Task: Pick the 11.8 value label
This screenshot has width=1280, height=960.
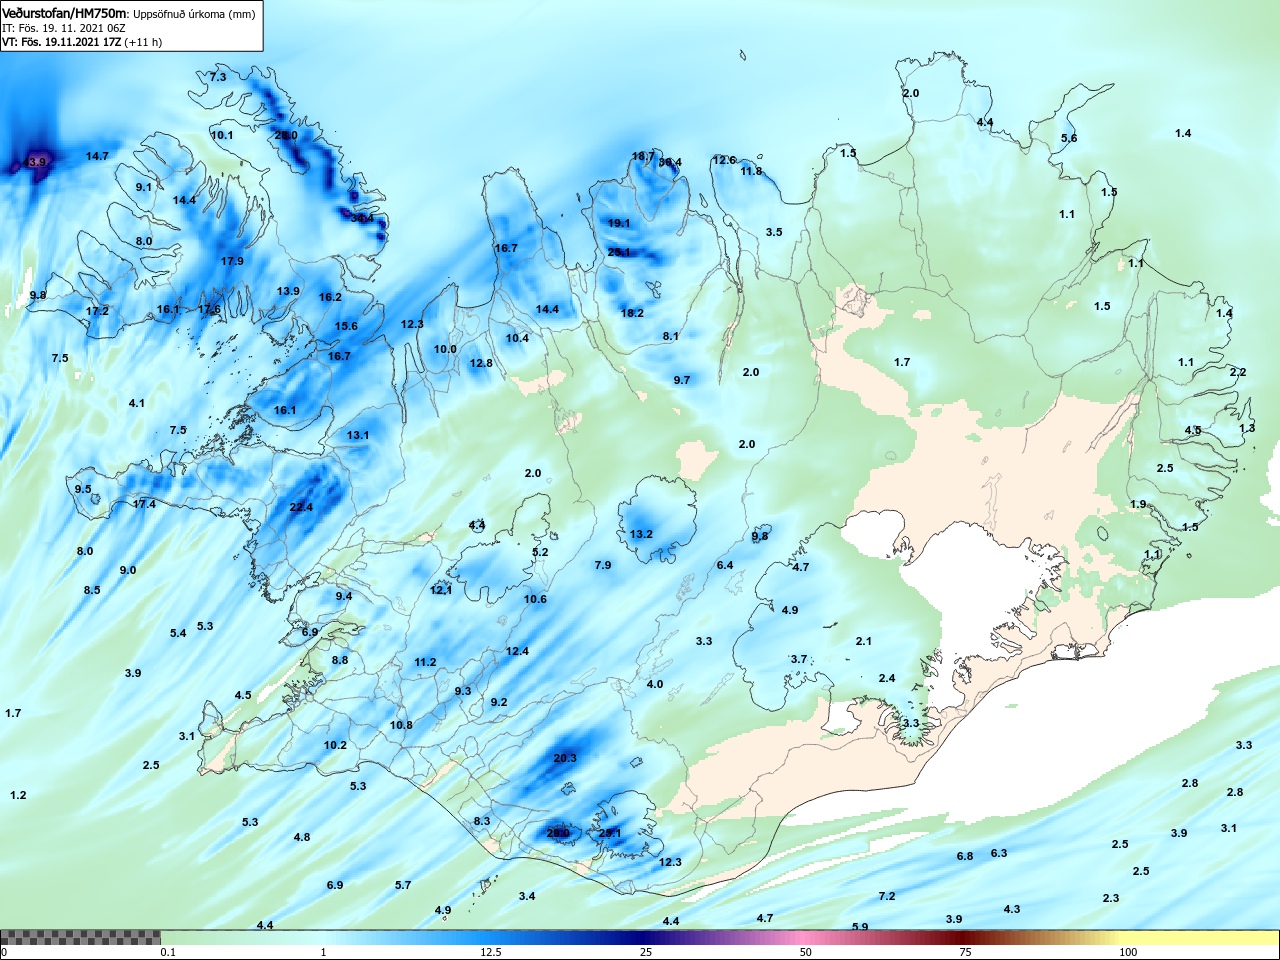Action: 751,171
